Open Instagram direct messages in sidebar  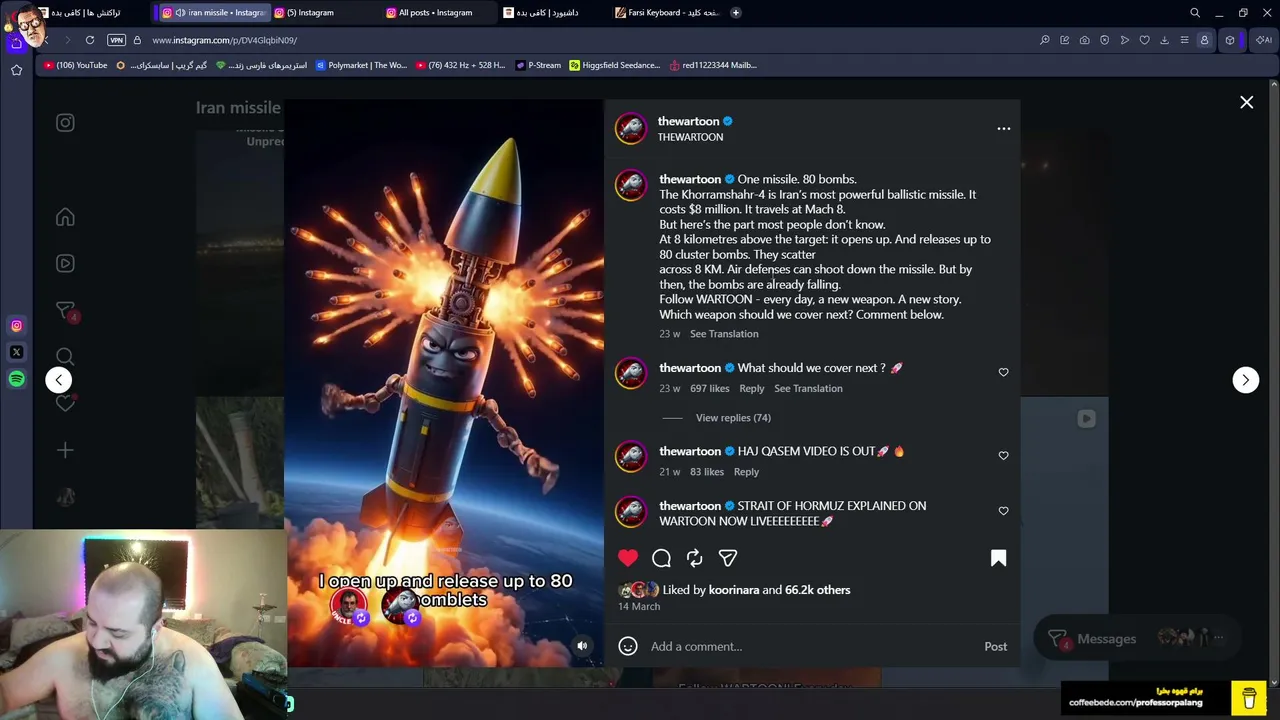65,311
